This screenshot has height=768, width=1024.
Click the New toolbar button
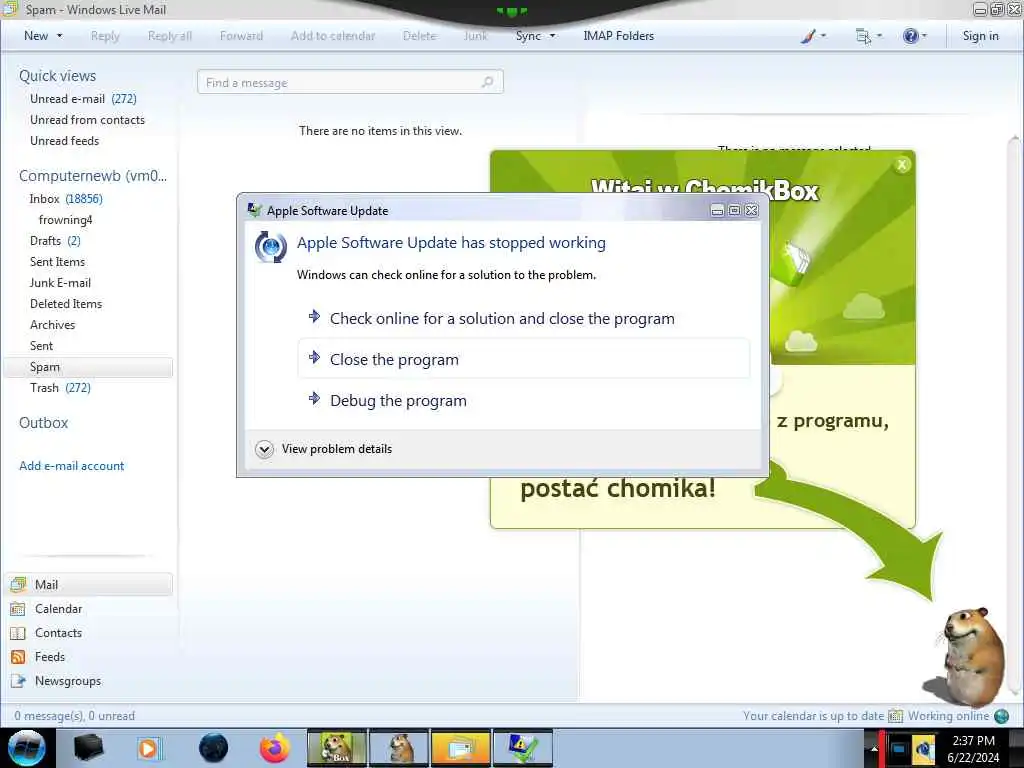(36, 36)
